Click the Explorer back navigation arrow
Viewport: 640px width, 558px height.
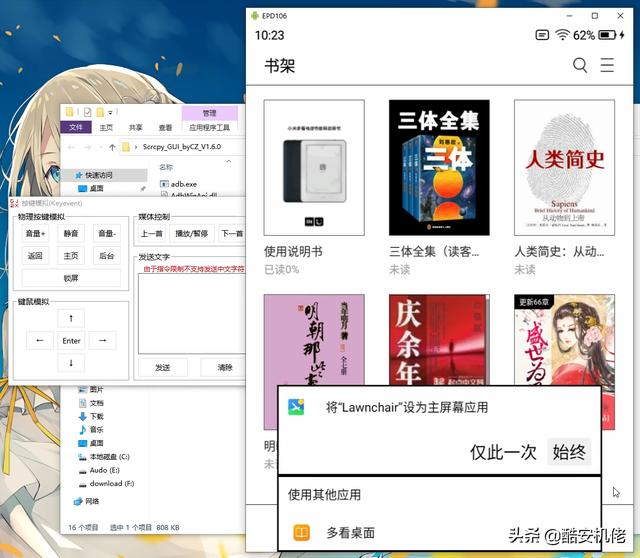71,147
